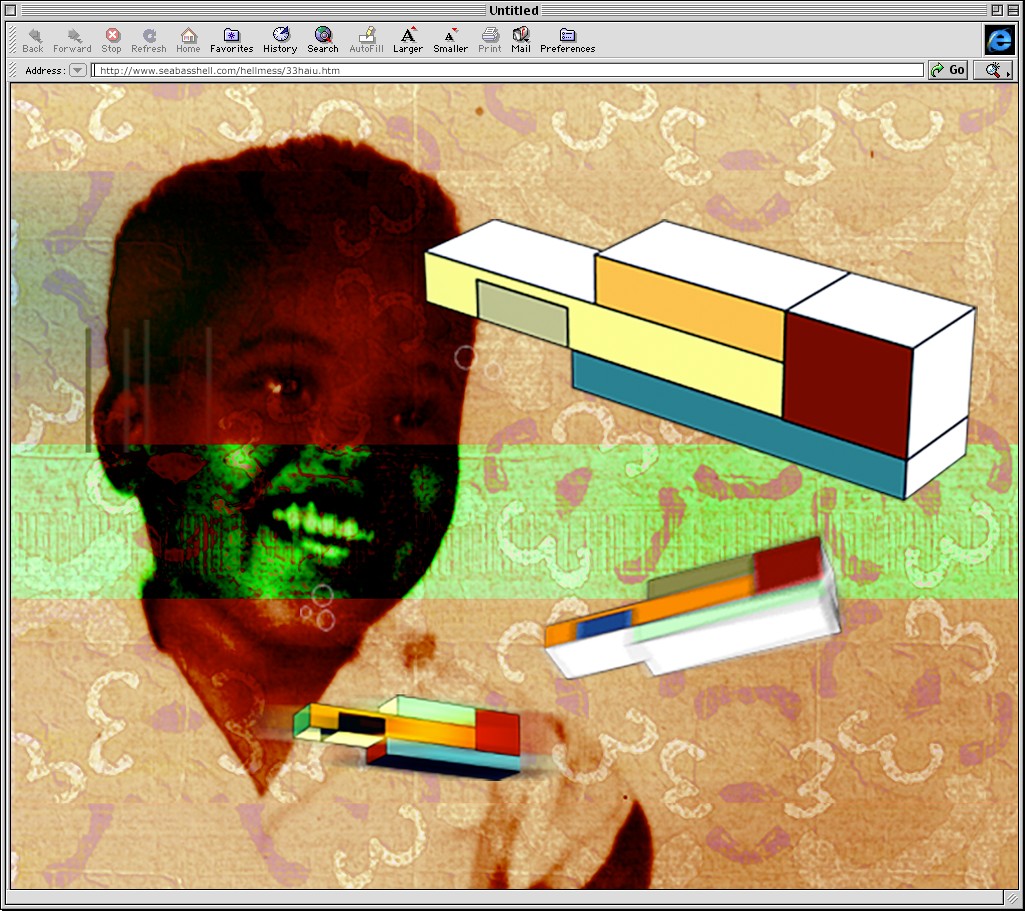1025x911 pixels.
Task: Expand the Address dropdown arrow
Action: tap(77, 71)
